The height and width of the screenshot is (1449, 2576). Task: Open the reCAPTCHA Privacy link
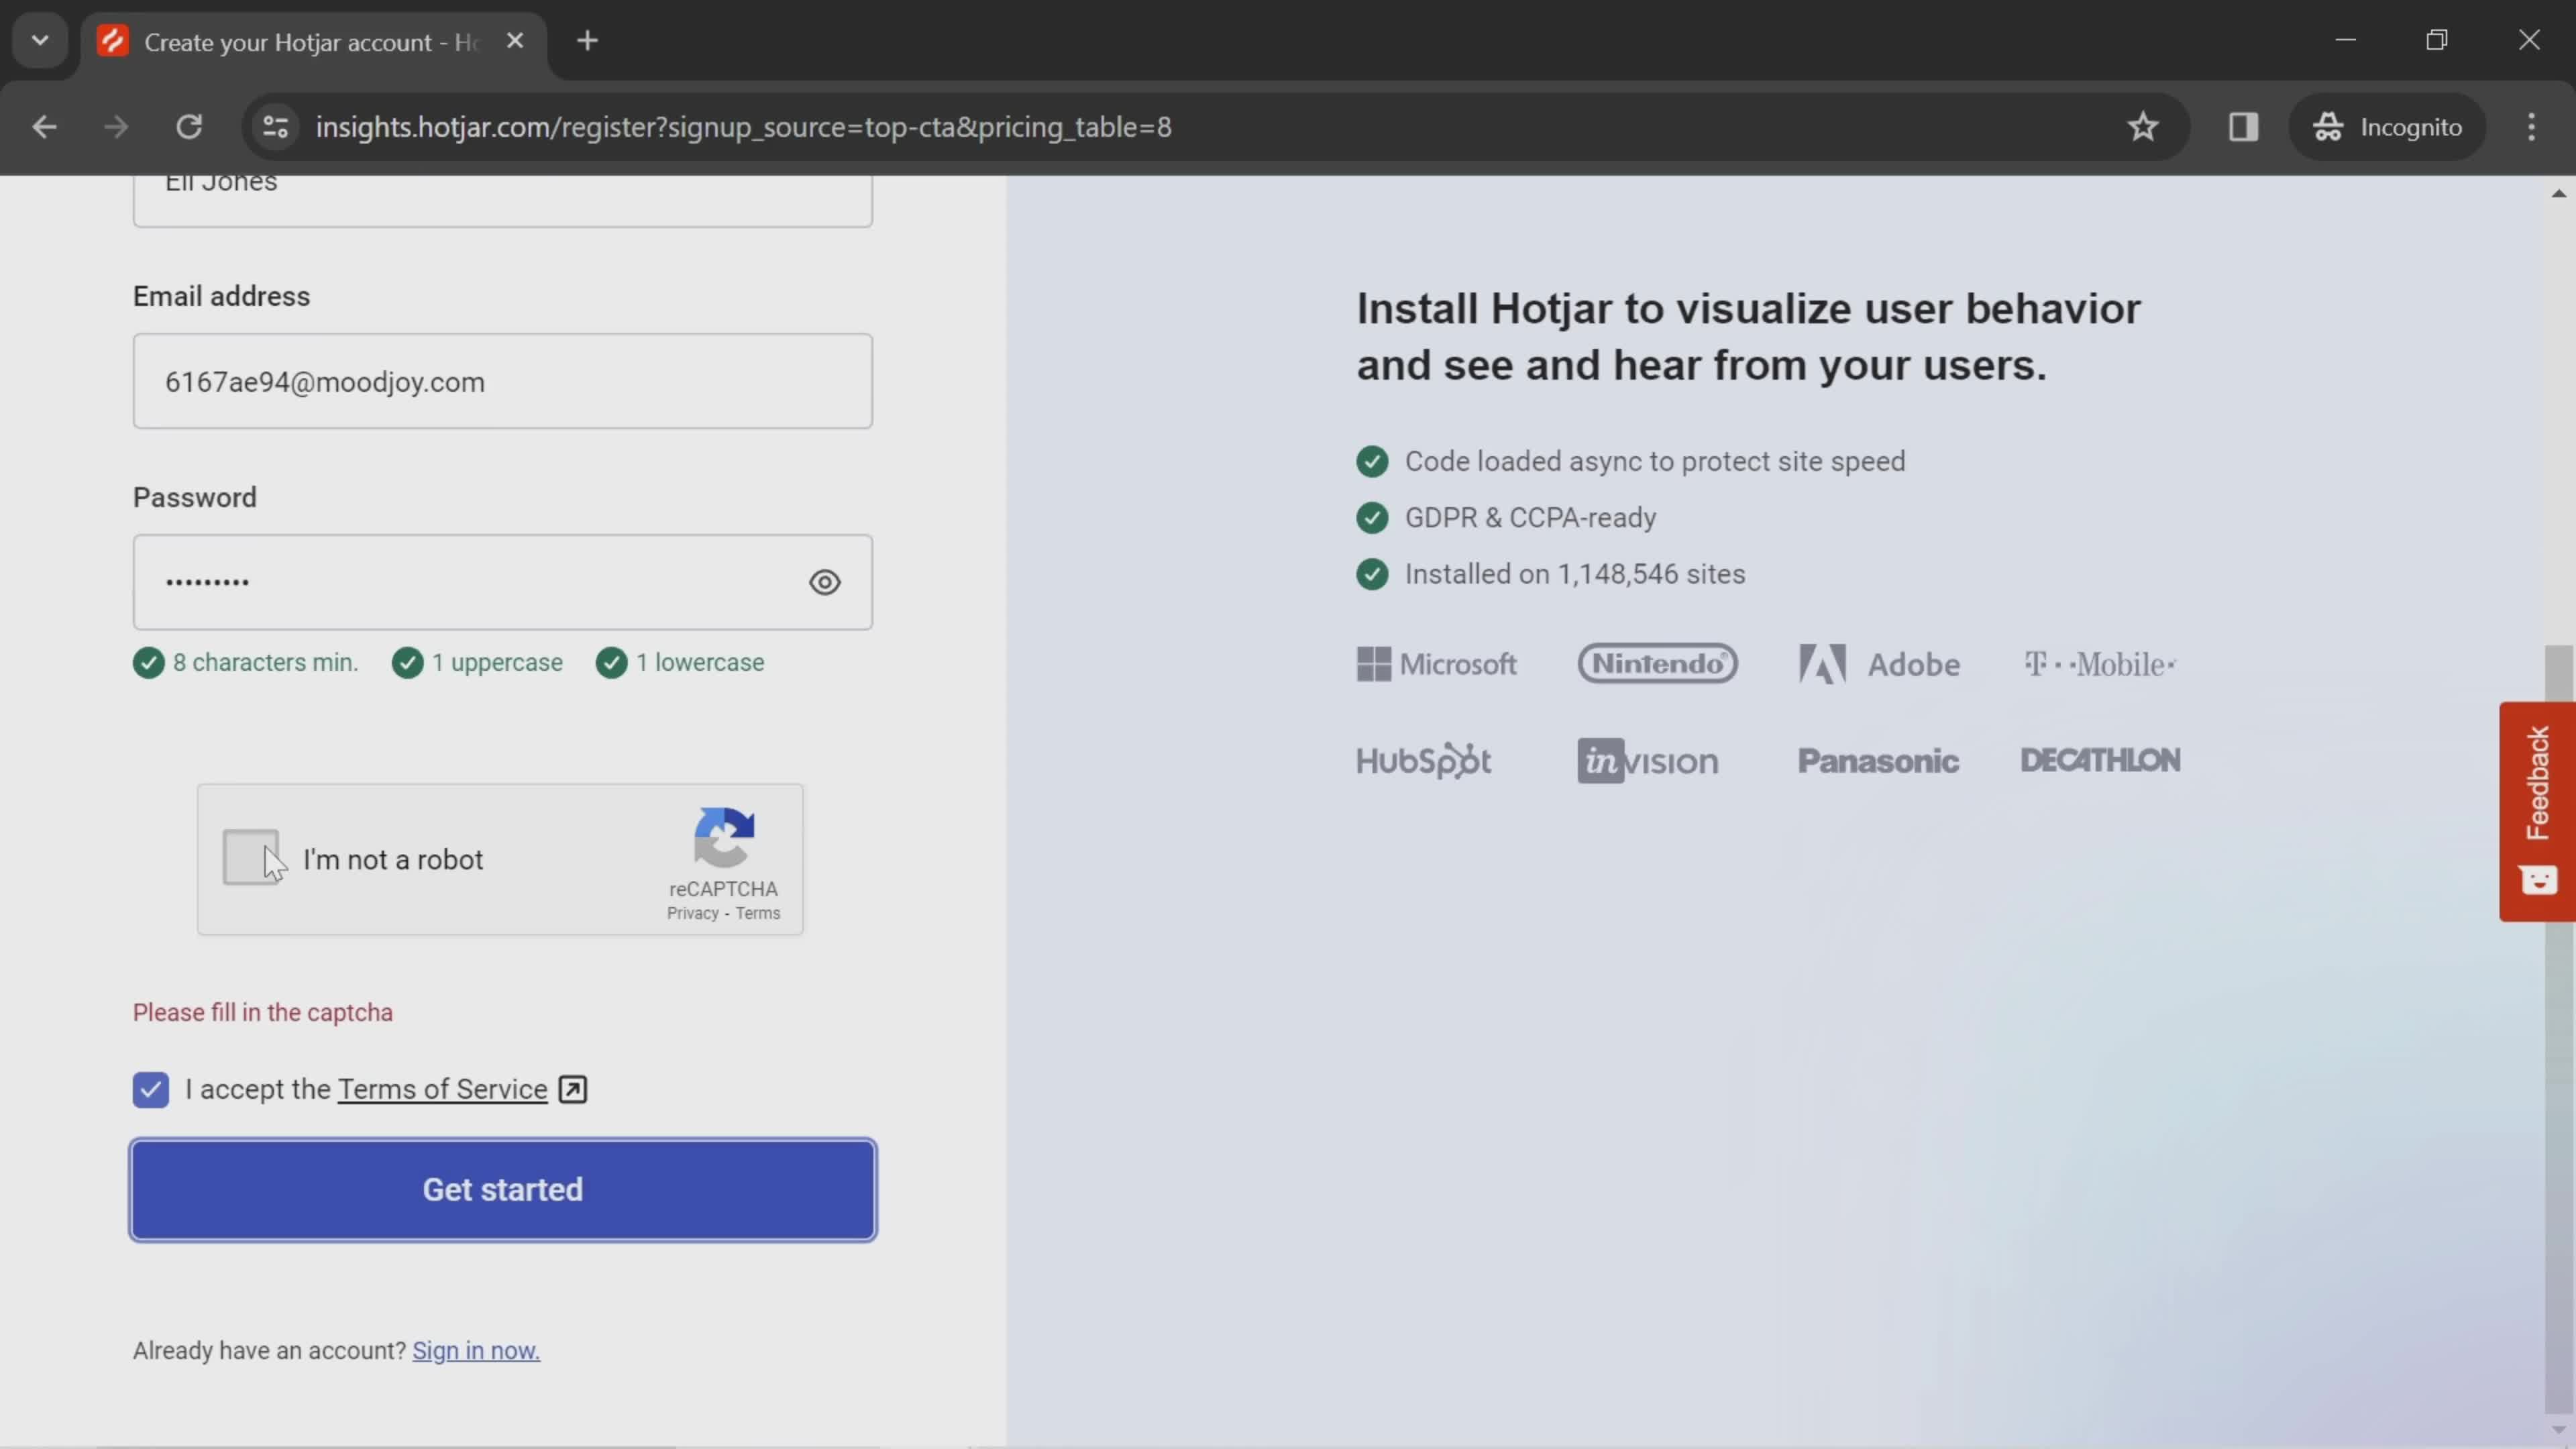(692, 913)
